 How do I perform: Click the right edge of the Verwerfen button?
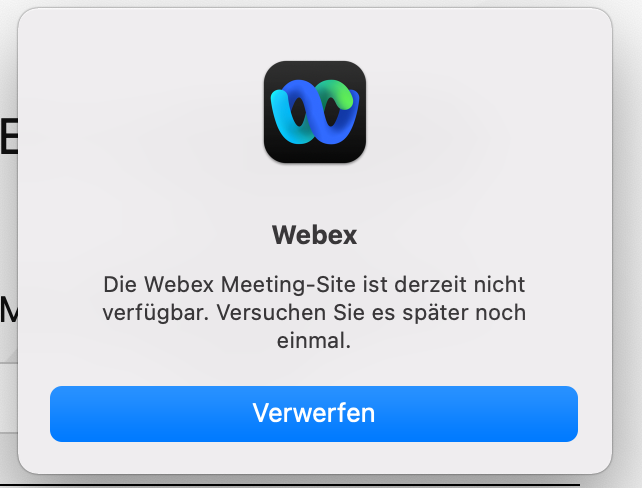coord(571,413)
